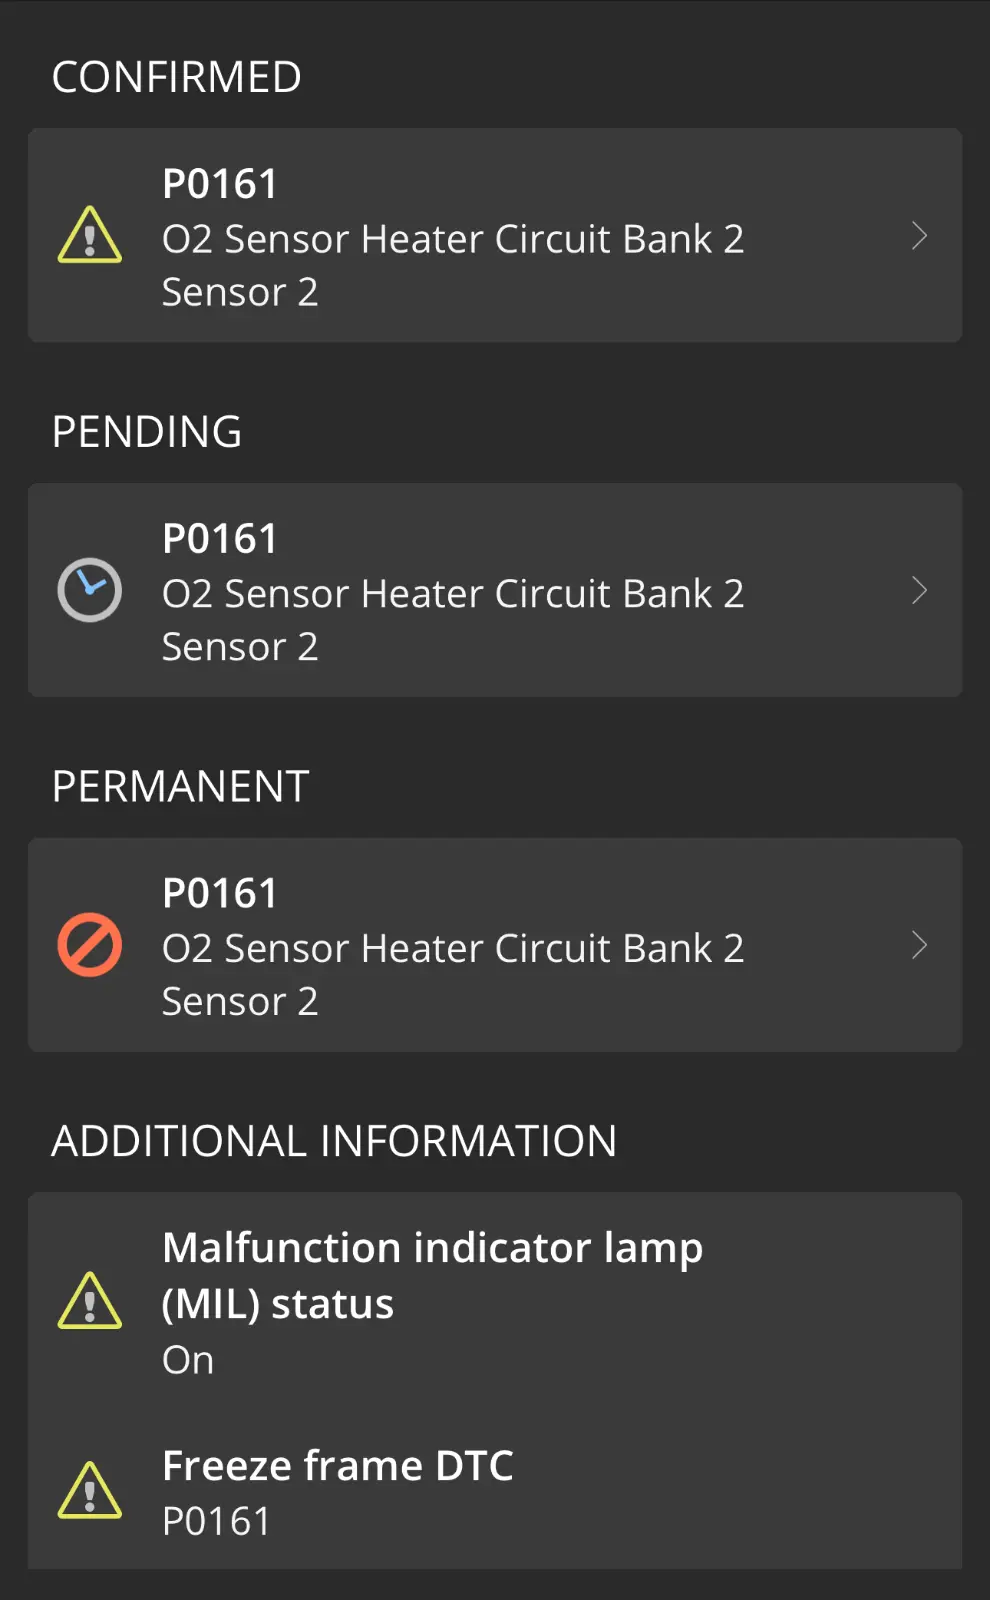Tap the ADDITIONAL INFORMATION section header
The image size is (990, 1600).
tap(334, 1141)
